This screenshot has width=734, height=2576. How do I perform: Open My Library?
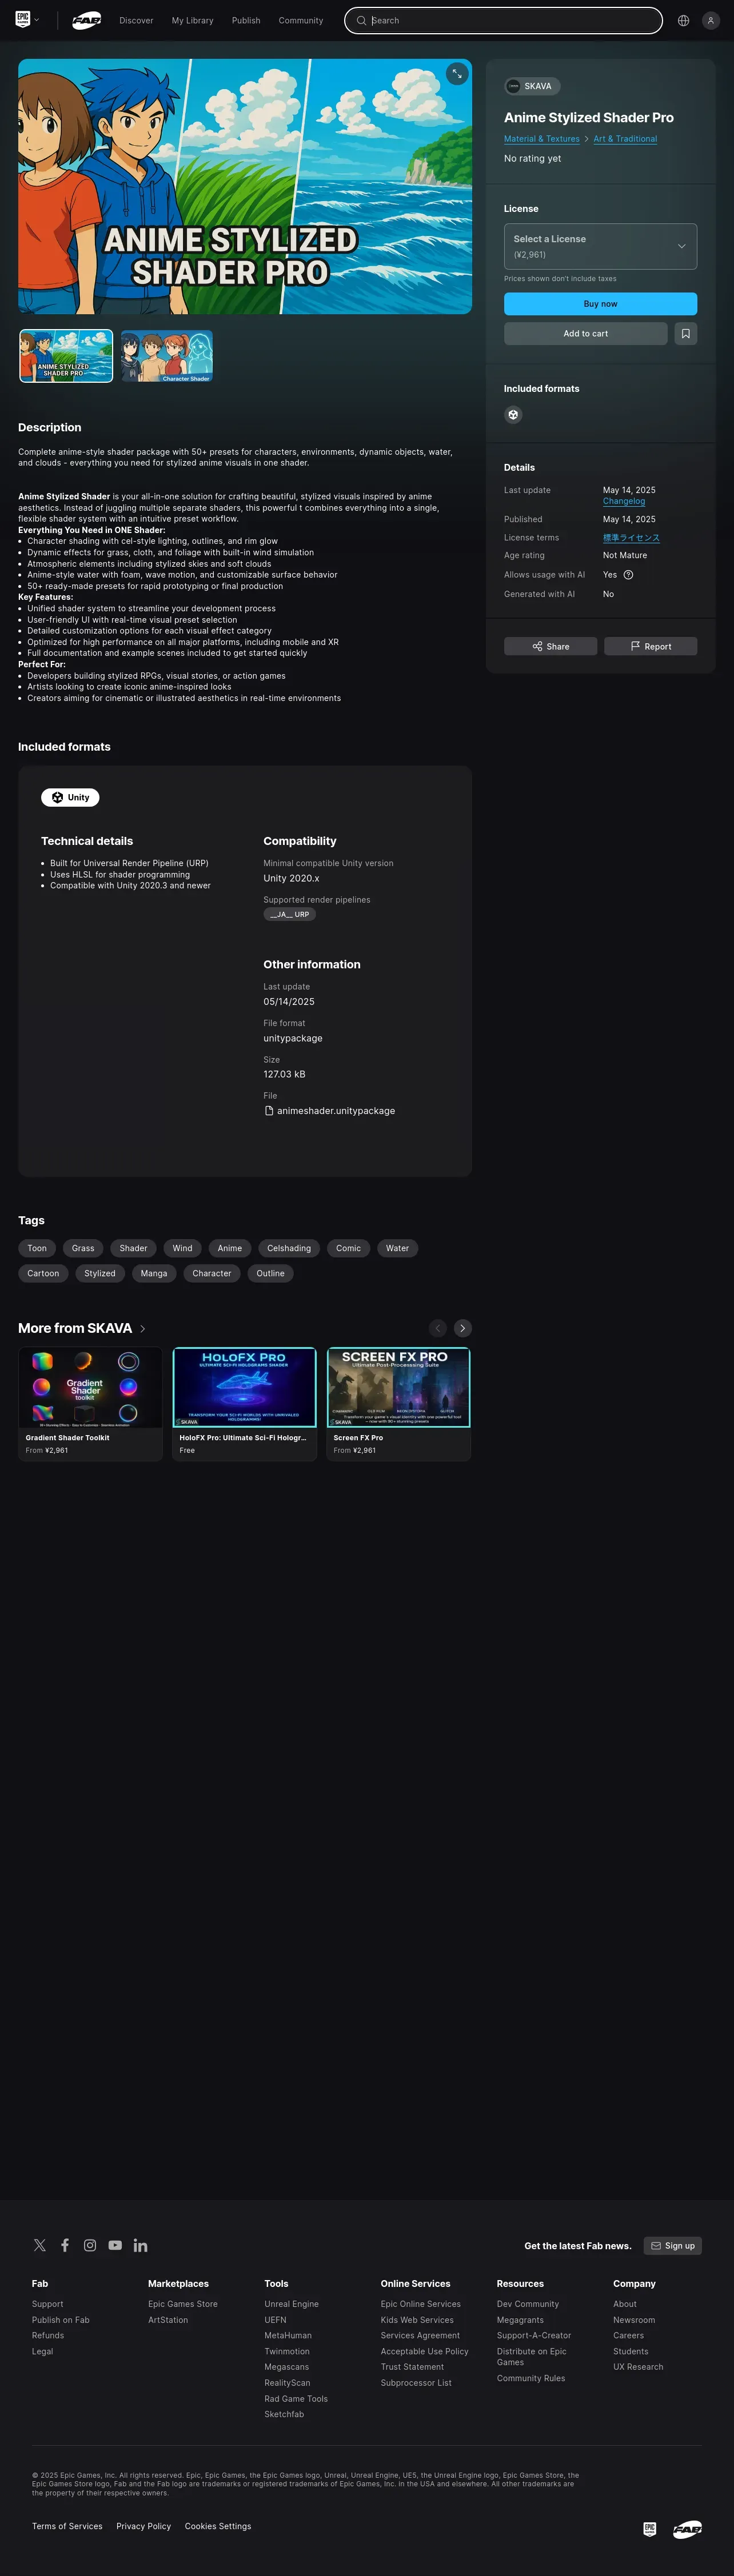pos(192,20)
